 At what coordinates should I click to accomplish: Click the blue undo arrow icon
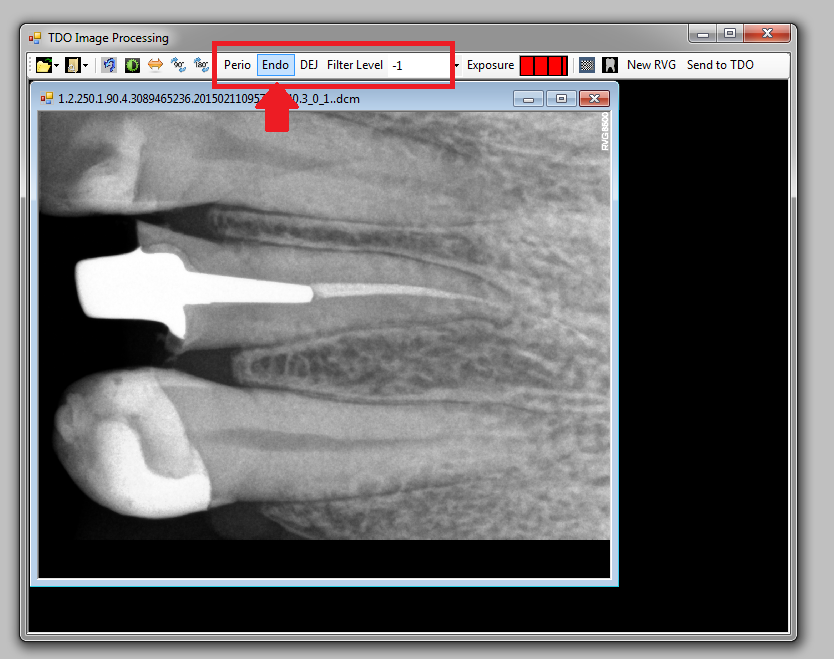tap(109, 65)
